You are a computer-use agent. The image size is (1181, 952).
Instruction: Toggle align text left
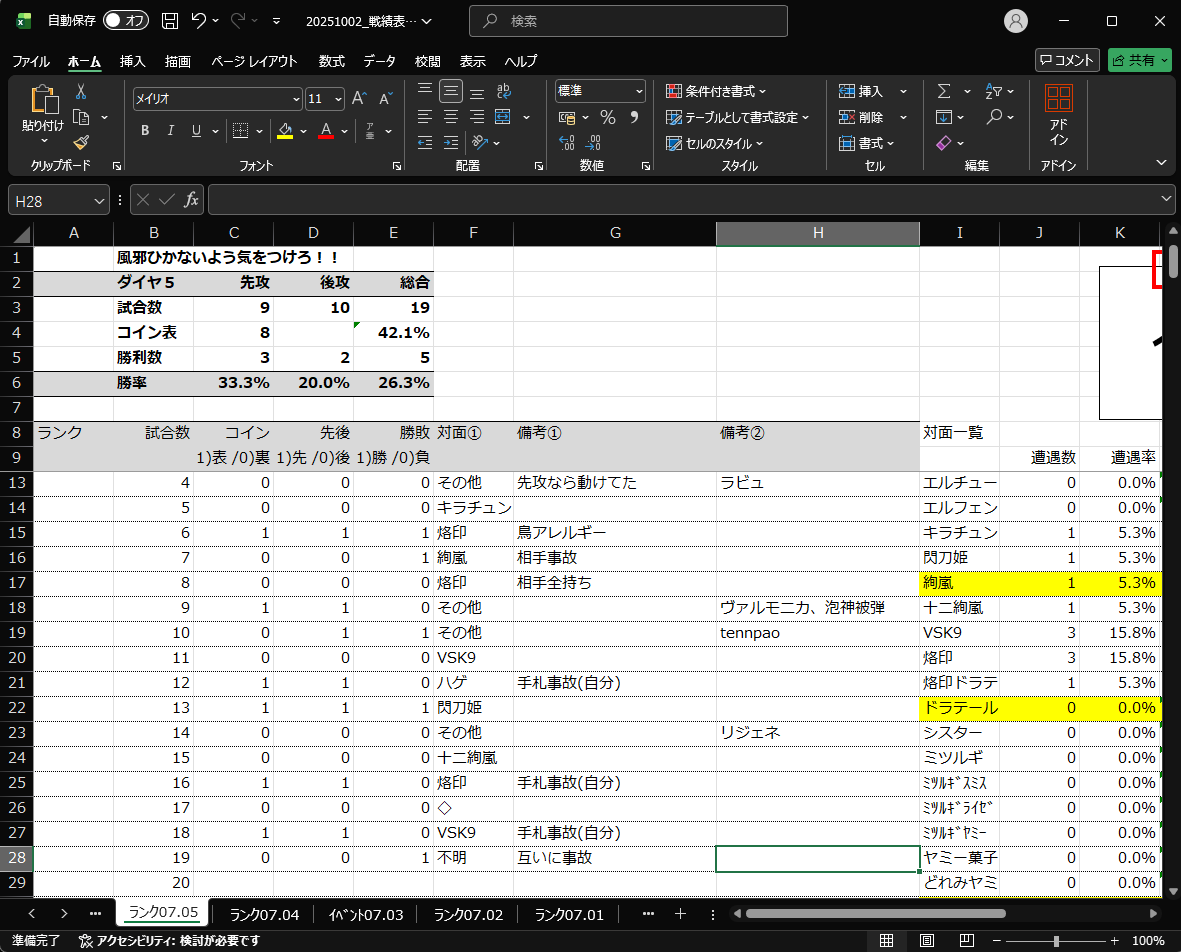pos(425,117)
